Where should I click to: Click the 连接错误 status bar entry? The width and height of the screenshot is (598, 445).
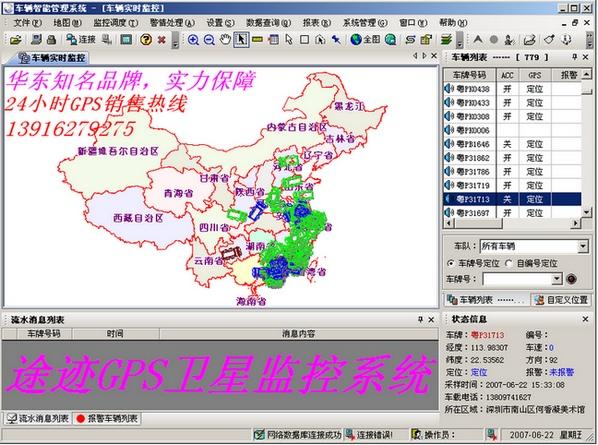pos(369,435)
